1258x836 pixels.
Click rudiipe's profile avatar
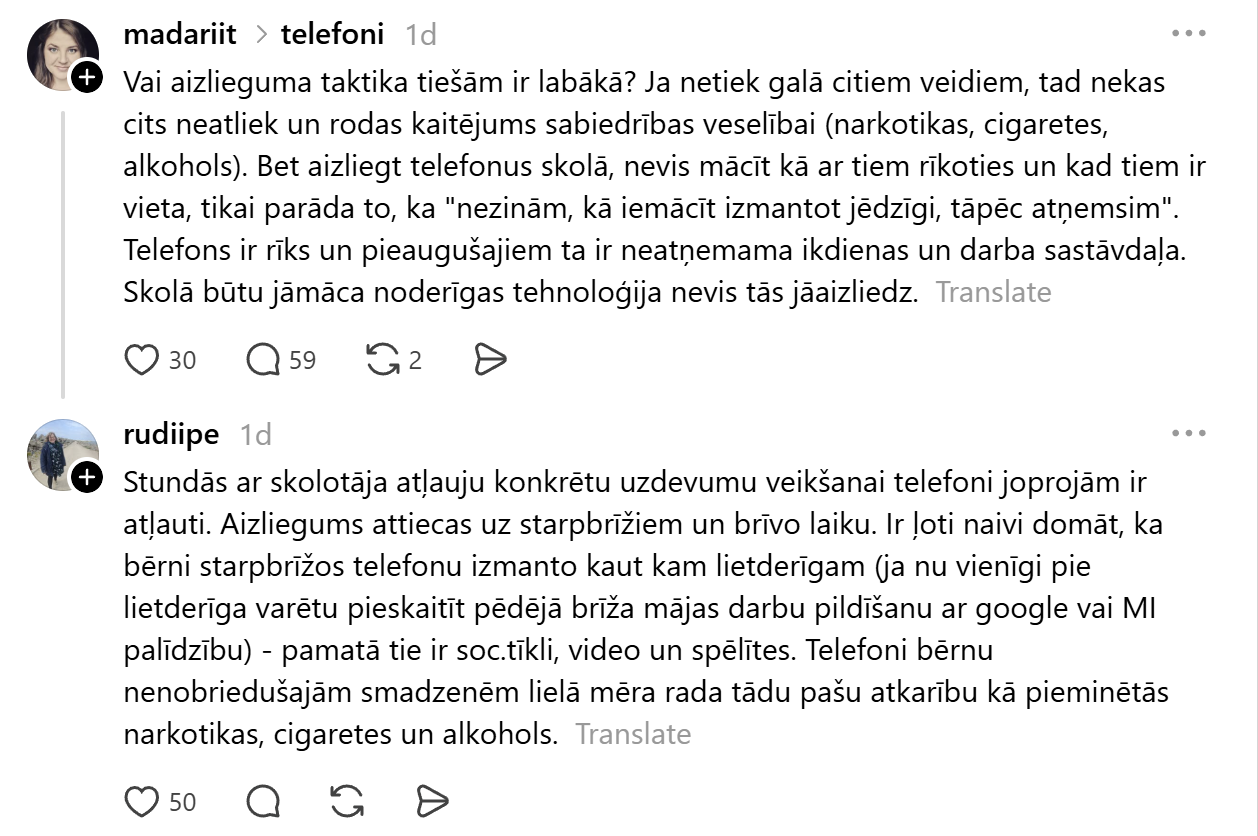tap(60, 453)
